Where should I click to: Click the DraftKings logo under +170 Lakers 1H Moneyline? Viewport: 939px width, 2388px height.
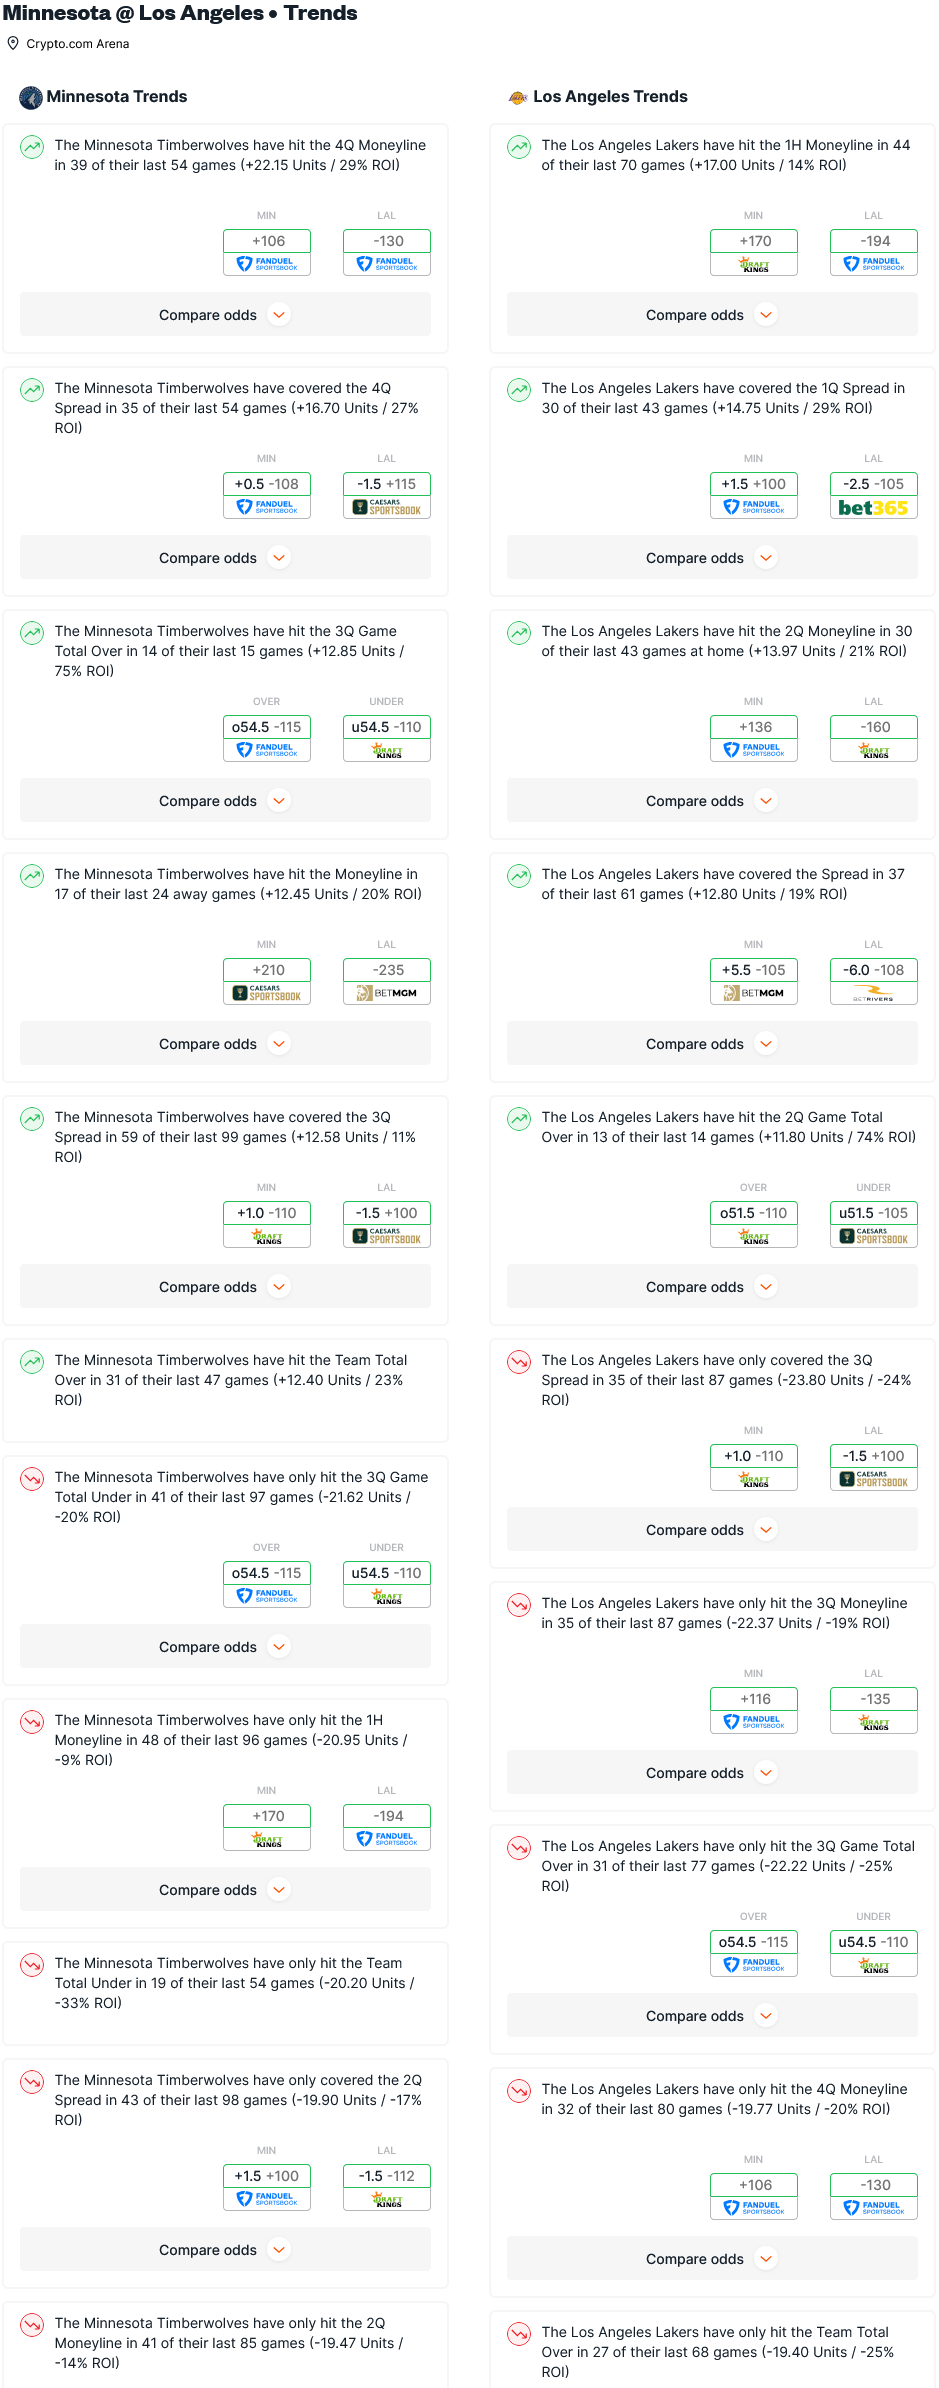pos(754,265)
